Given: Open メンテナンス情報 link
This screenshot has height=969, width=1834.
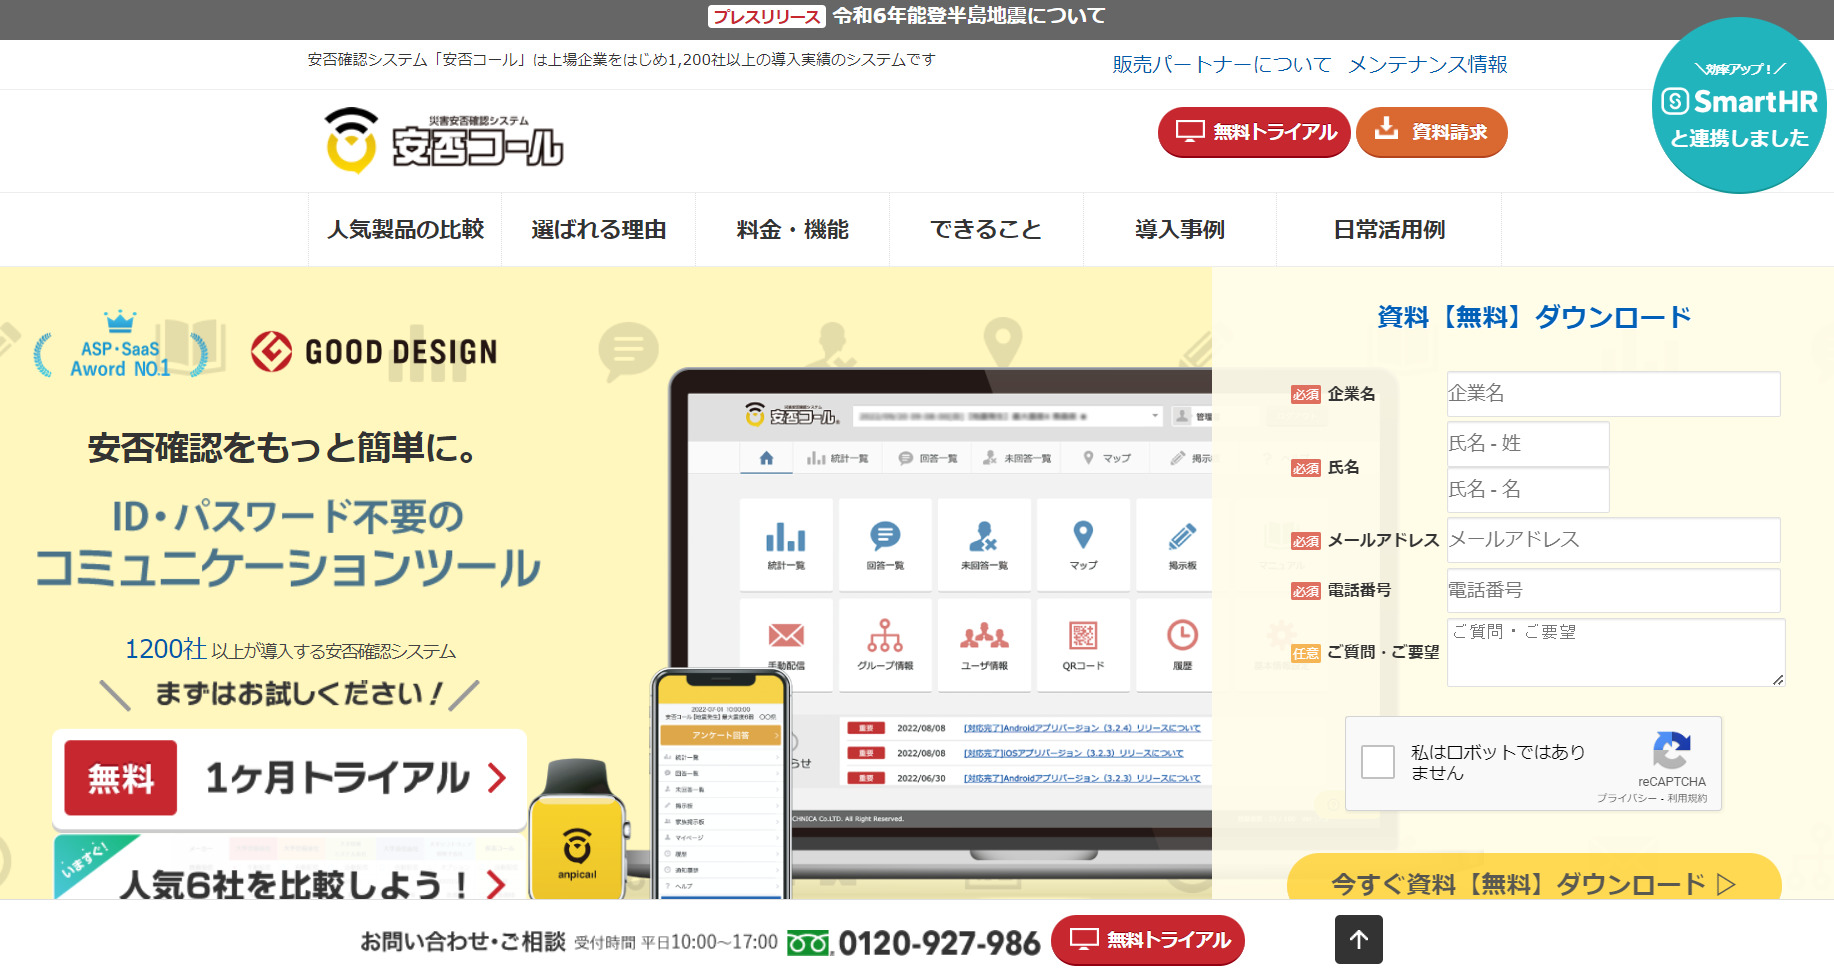Looking at the screenshot, I should coord(1427,65).
